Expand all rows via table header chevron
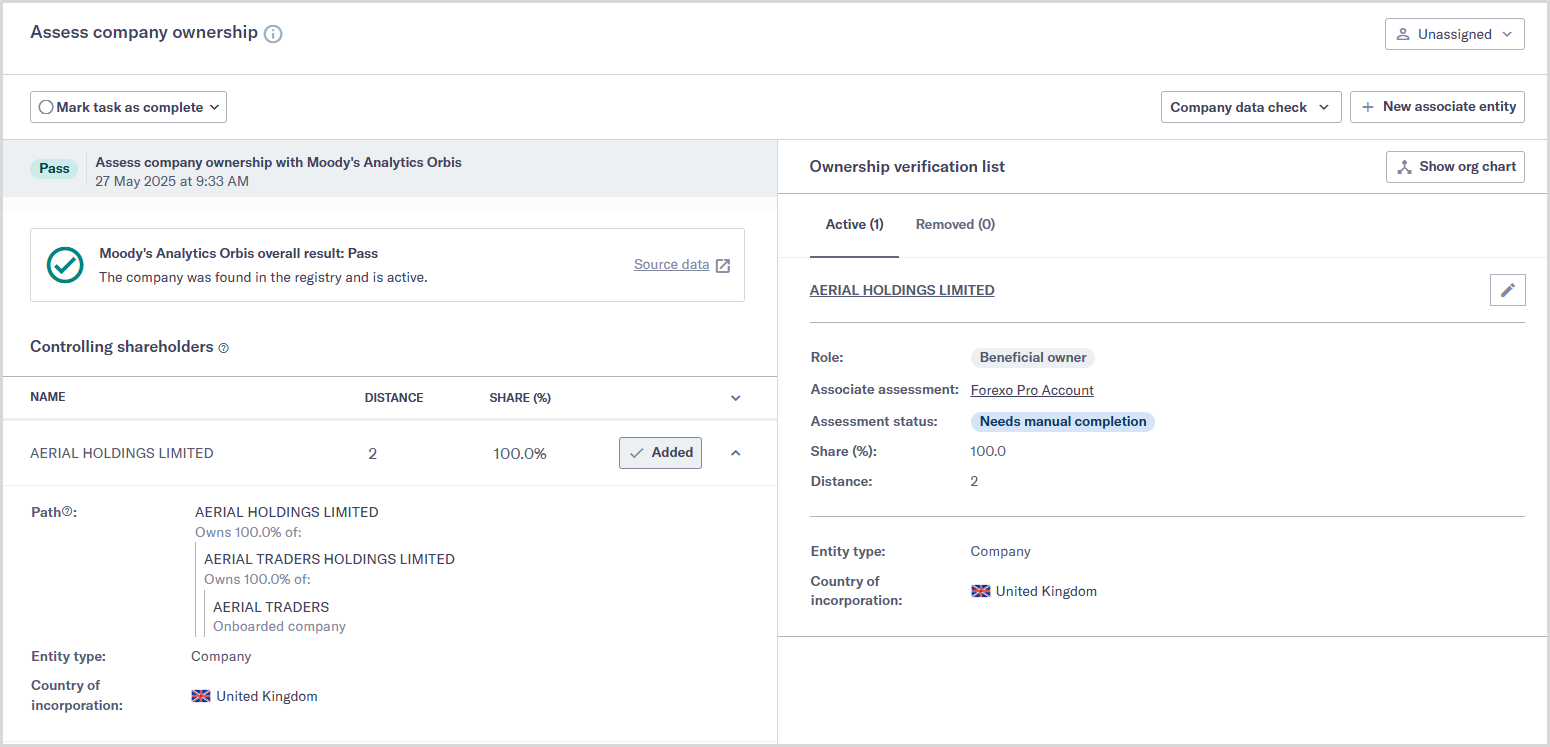The image size is (1550, 747). point(736,398)
